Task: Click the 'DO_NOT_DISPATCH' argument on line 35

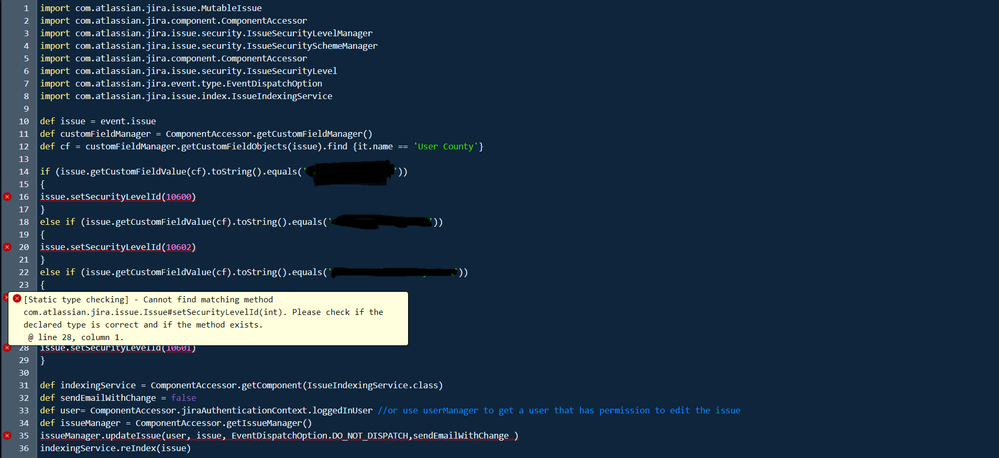Action: [371, 436]
